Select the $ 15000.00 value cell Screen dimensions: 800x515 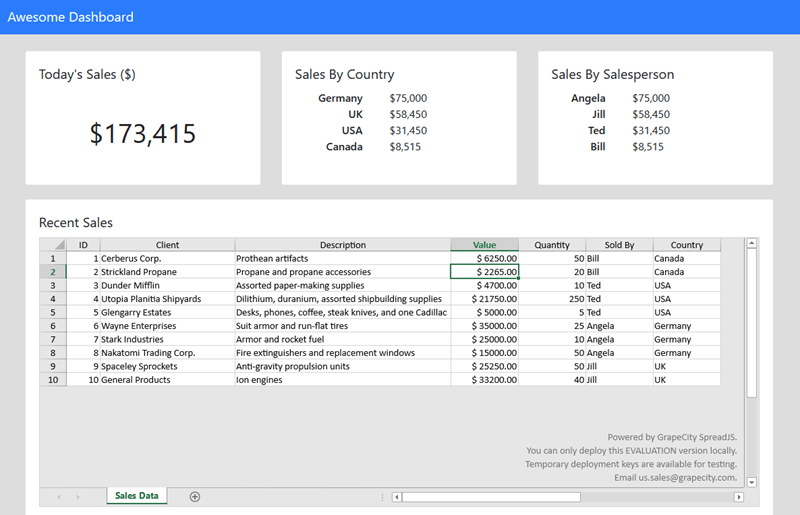[484, 353]
